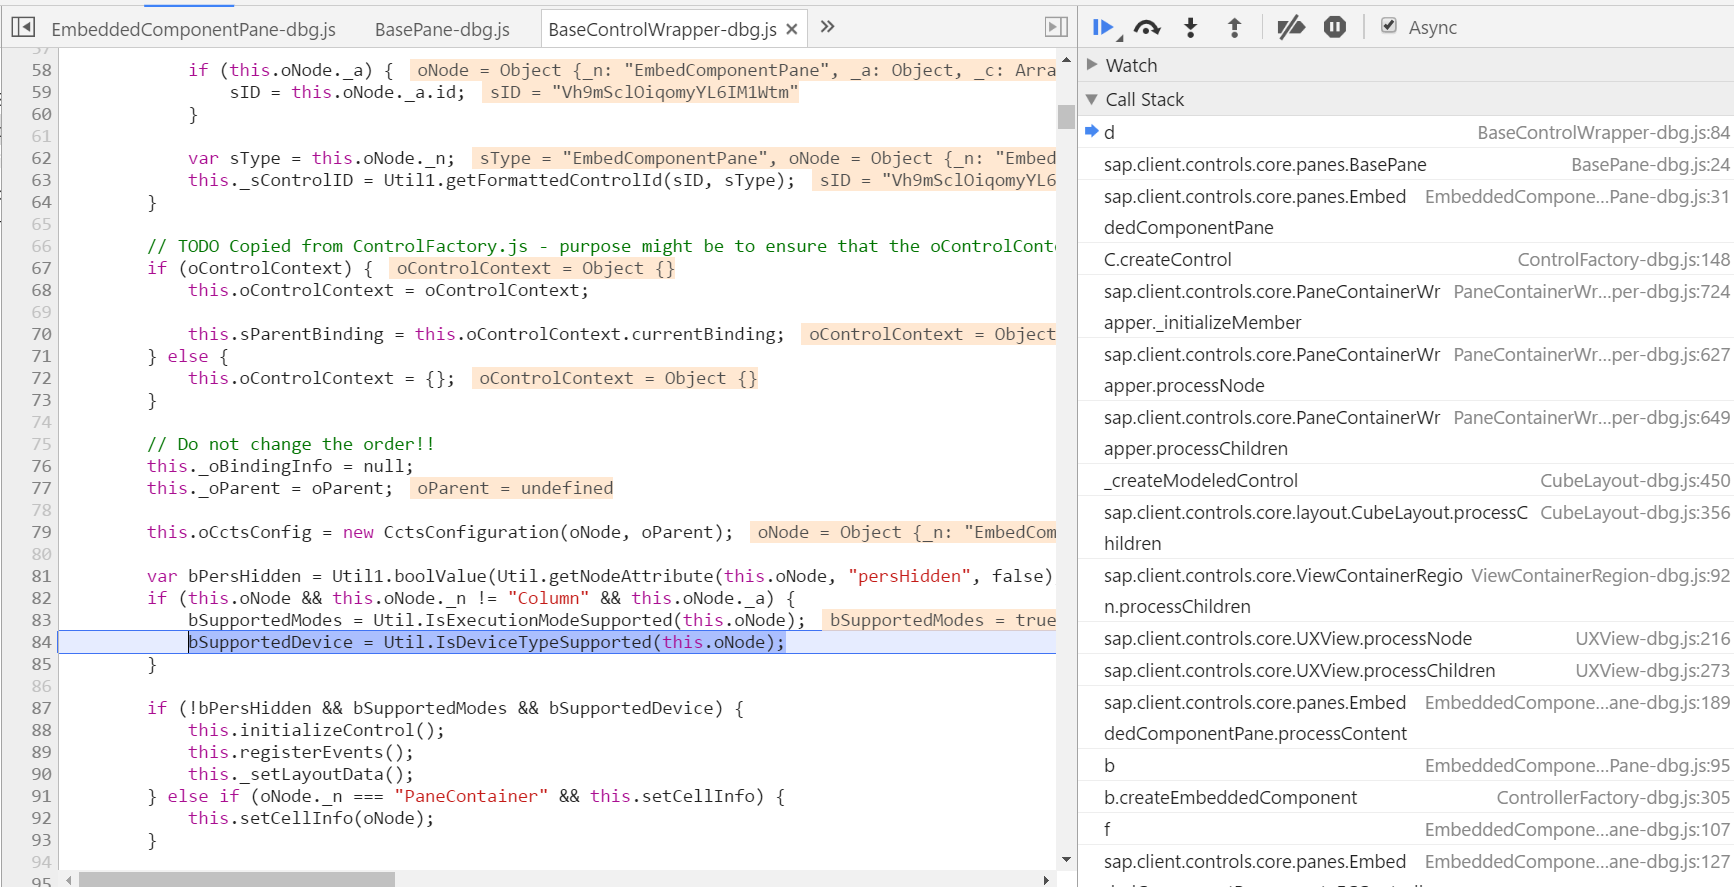
Task: Select sap.client.controls.core.panes.BasePane frame
Action: pos(1265,164)
